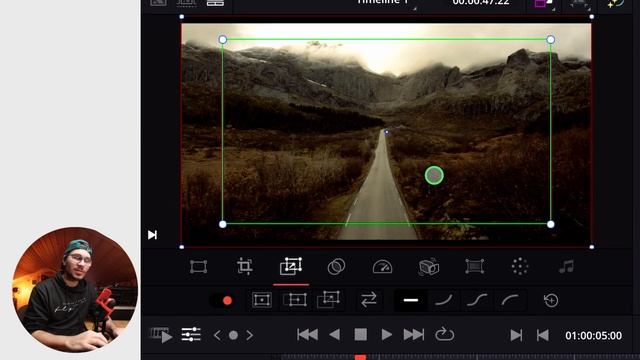Reset the dynamic zoom settings
Viewport: 640px width, 360px height.
click(x=551, y=300)
